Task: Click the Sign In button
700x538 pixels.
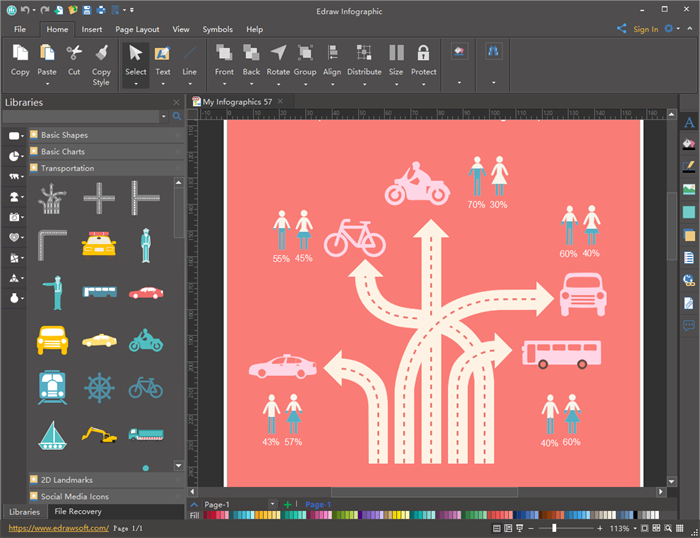Action: tap(645, 30)
